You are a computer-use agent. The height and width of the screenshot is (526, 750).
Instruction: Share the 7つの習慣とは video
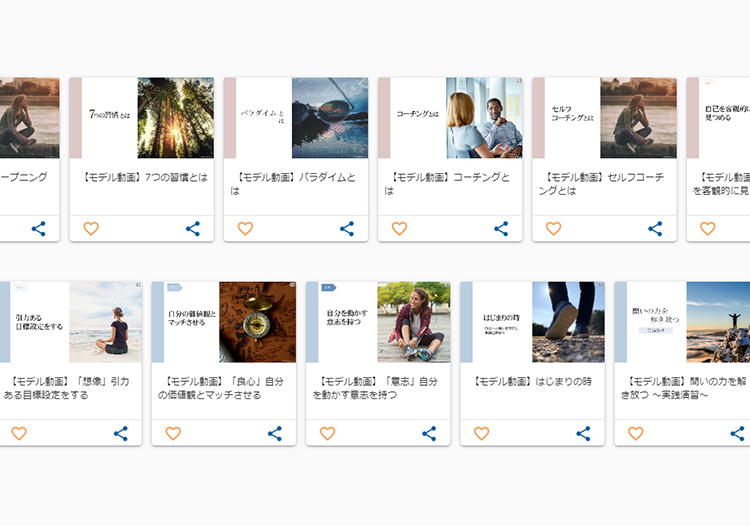point(193,229)
